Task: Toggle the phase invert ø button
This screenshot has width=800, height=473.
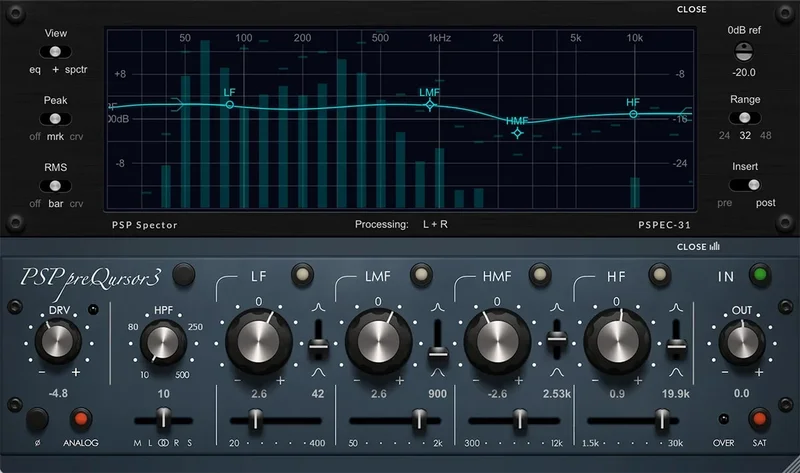Action: coord(37,419)
